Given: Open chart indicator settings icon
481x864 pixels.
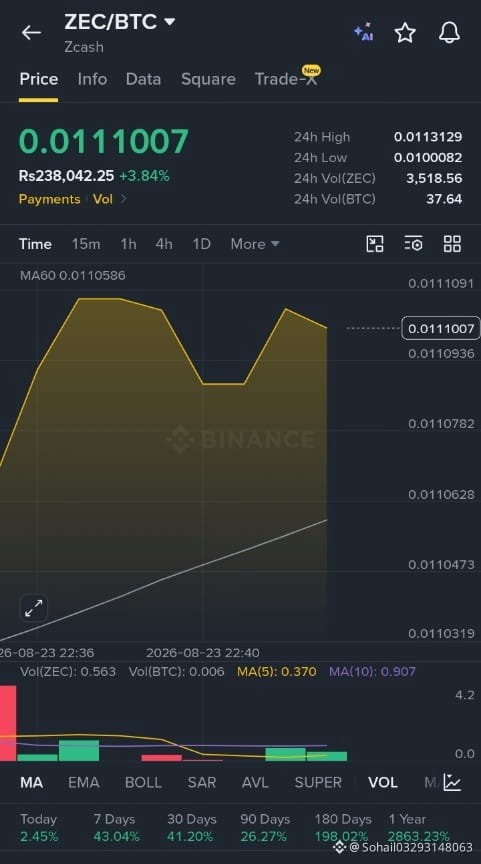Looking at the screenshot, I should tap(413, 244).
